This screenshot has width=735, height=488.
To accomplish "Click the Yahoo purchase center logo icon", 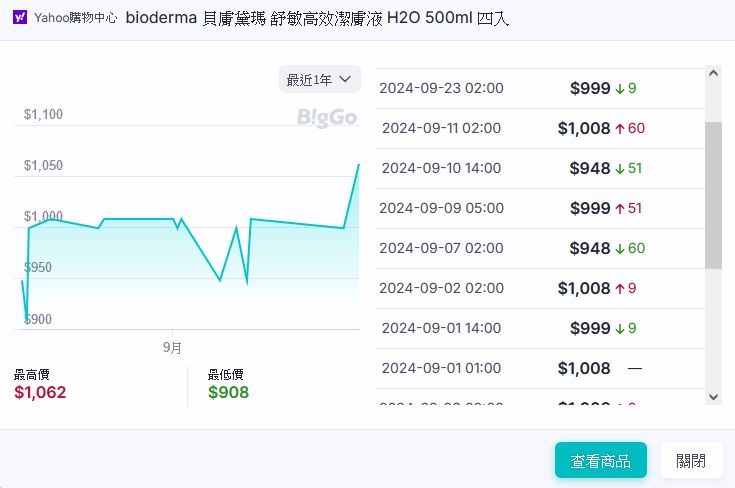I will click(x=20, y=18).
